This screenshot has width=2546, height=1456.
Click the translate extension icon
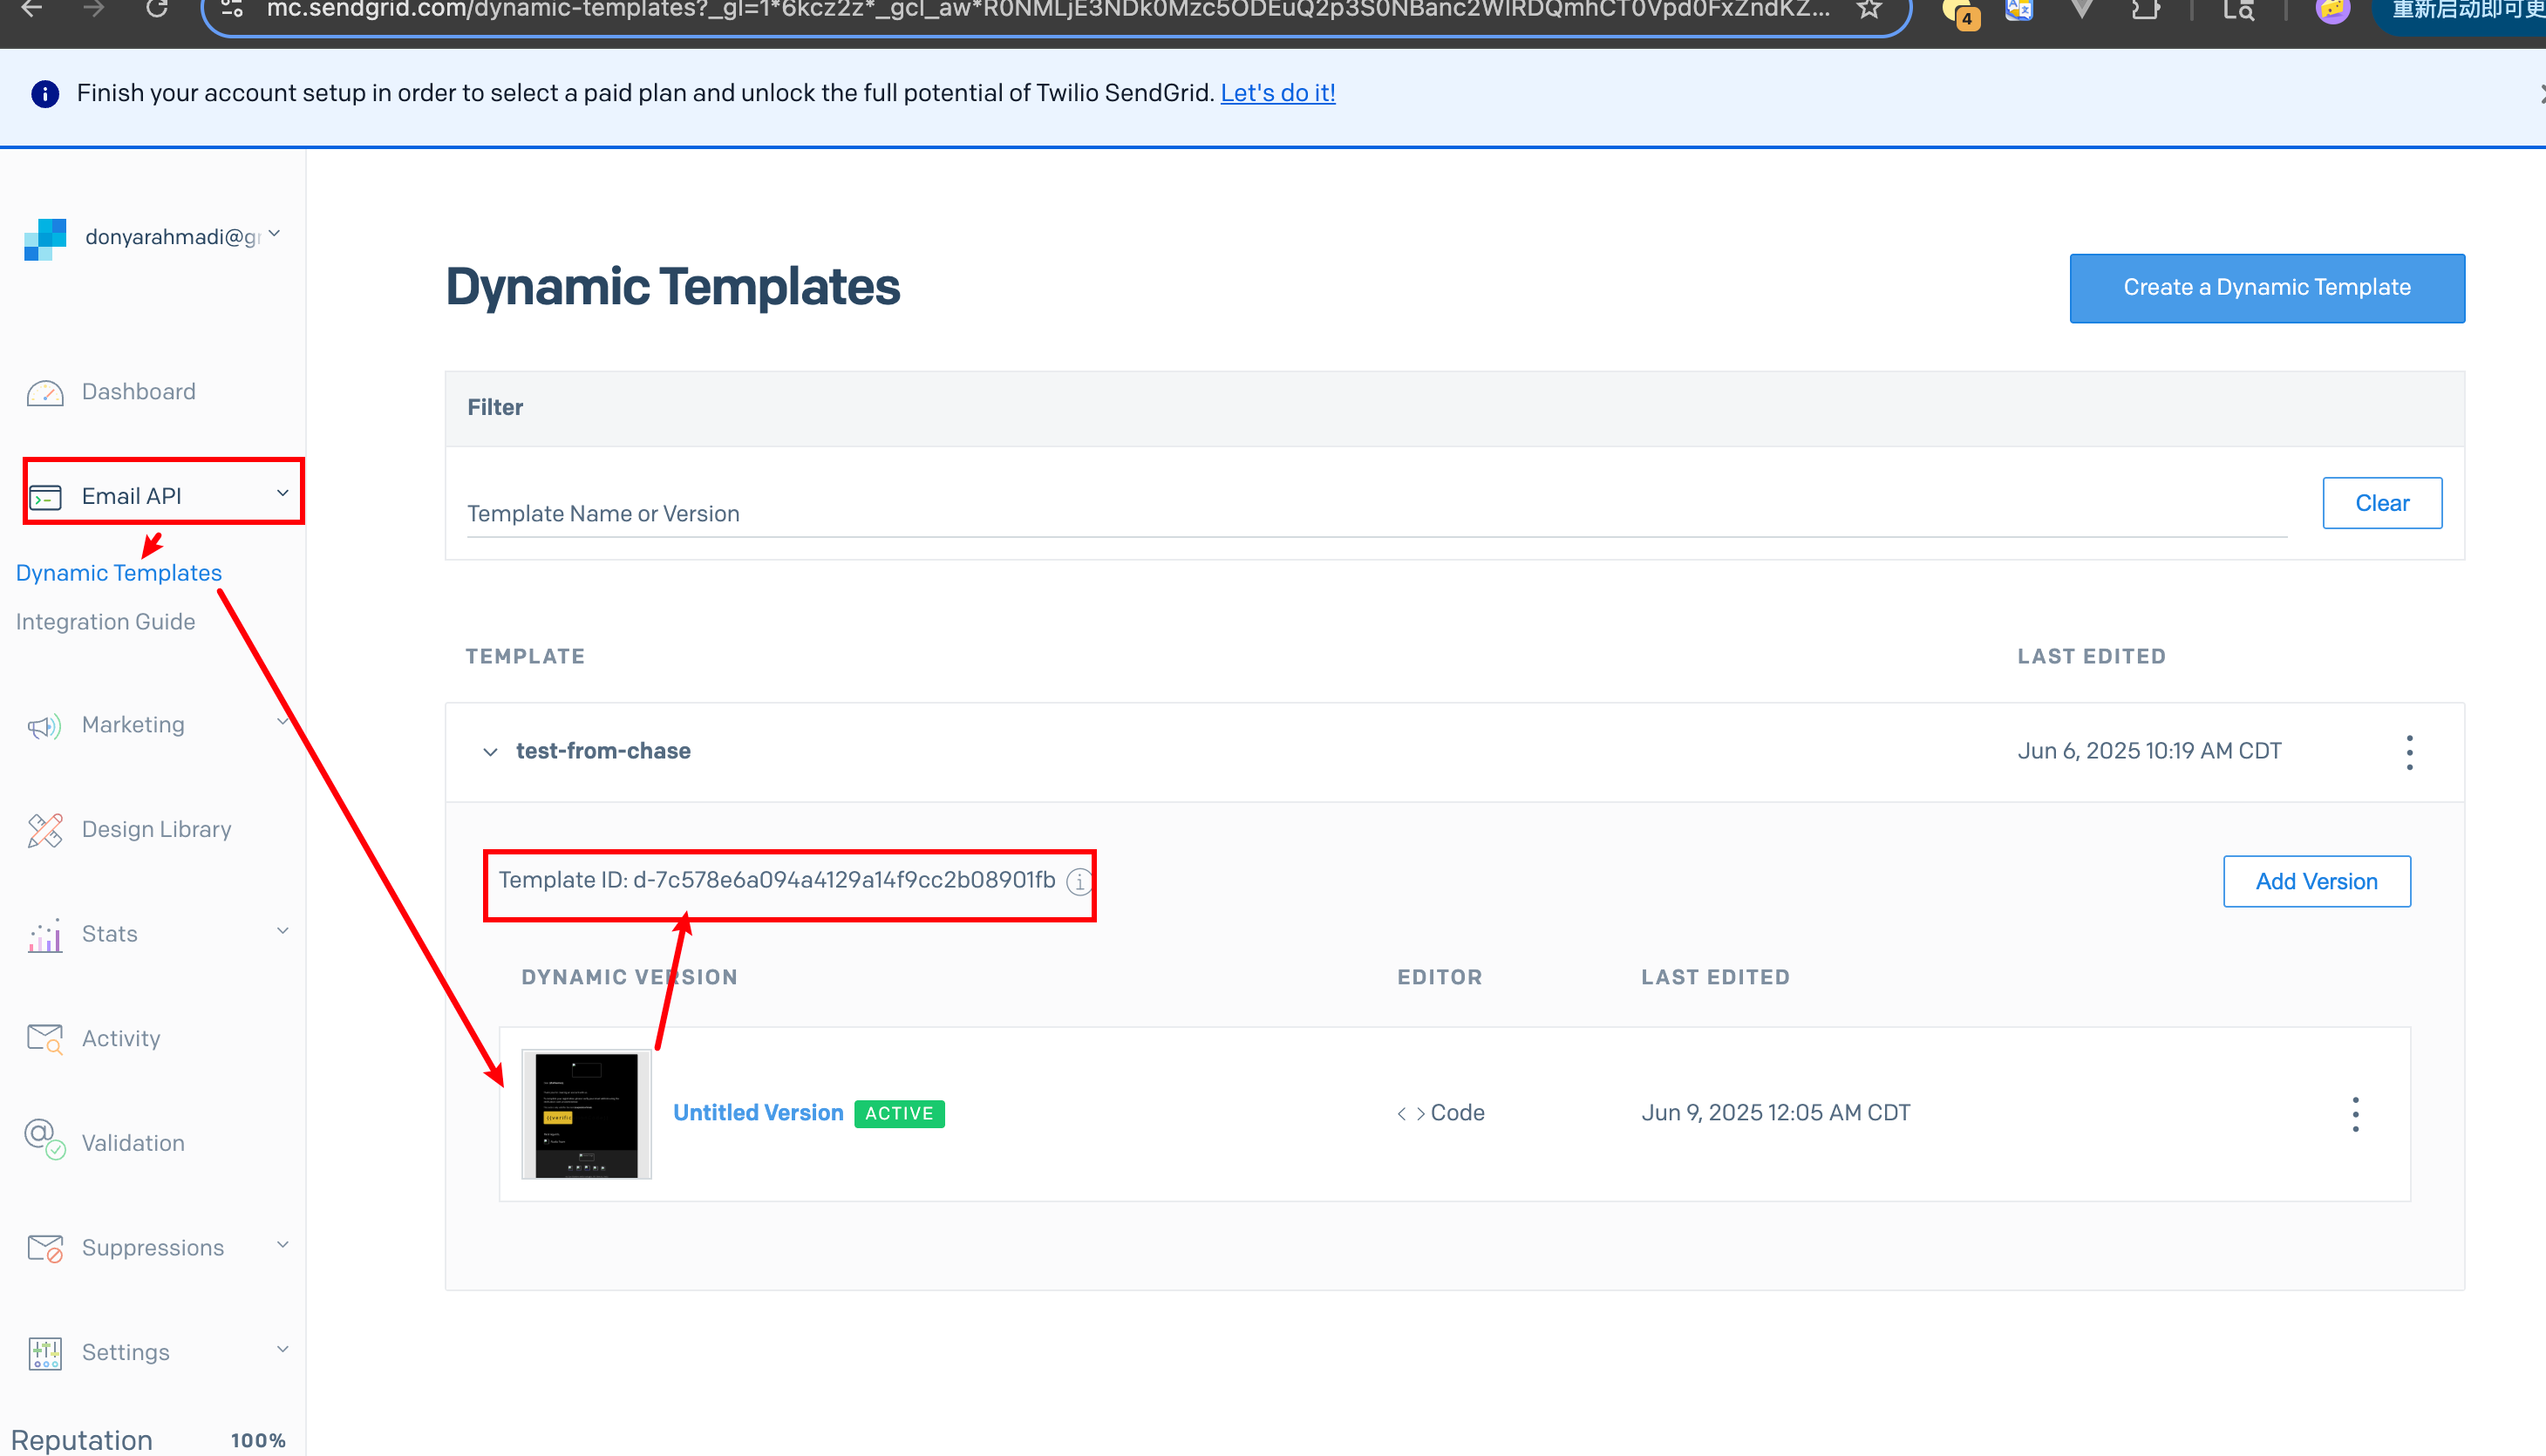(2019, 10)
